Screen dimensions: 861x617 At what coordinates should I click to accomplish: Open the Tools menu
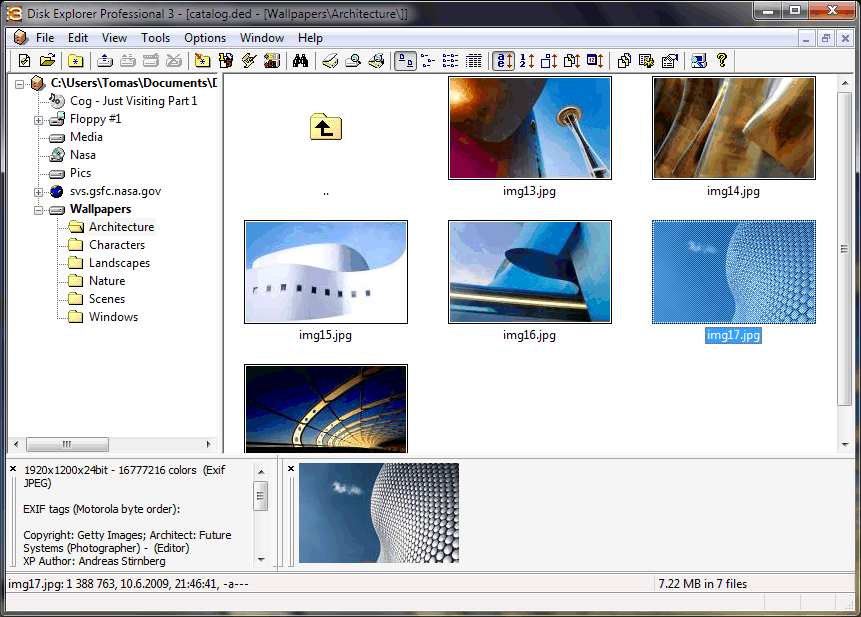(x=155, y=38)
